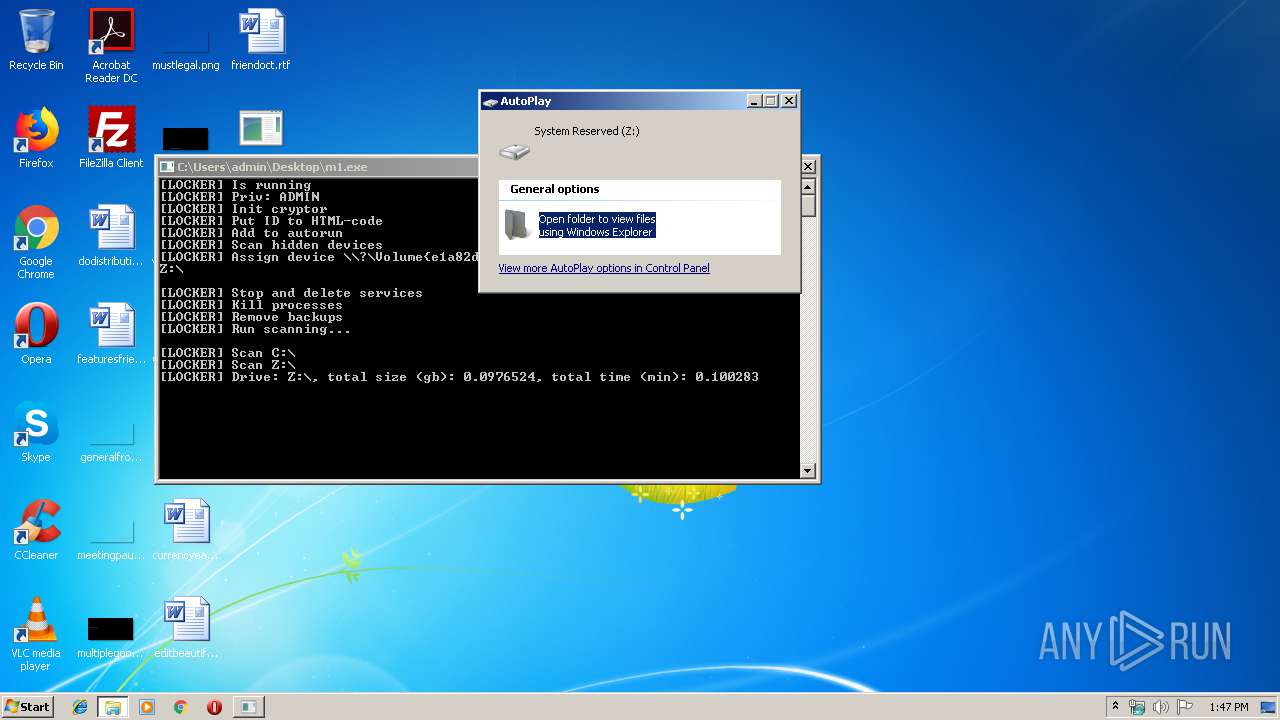Open Windows Media Player taskbar icon

[147, 707]
